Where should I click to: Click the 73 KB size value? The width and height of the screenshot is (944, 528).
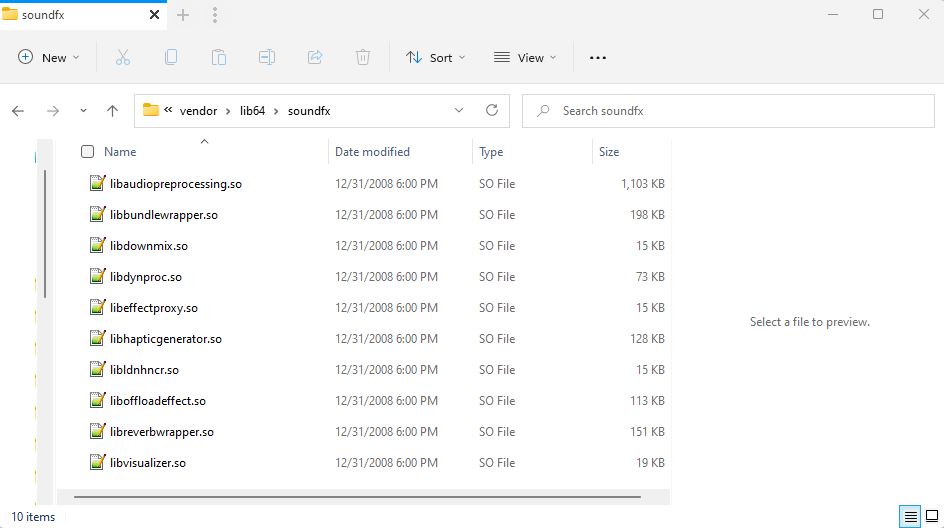coord(650,276)
